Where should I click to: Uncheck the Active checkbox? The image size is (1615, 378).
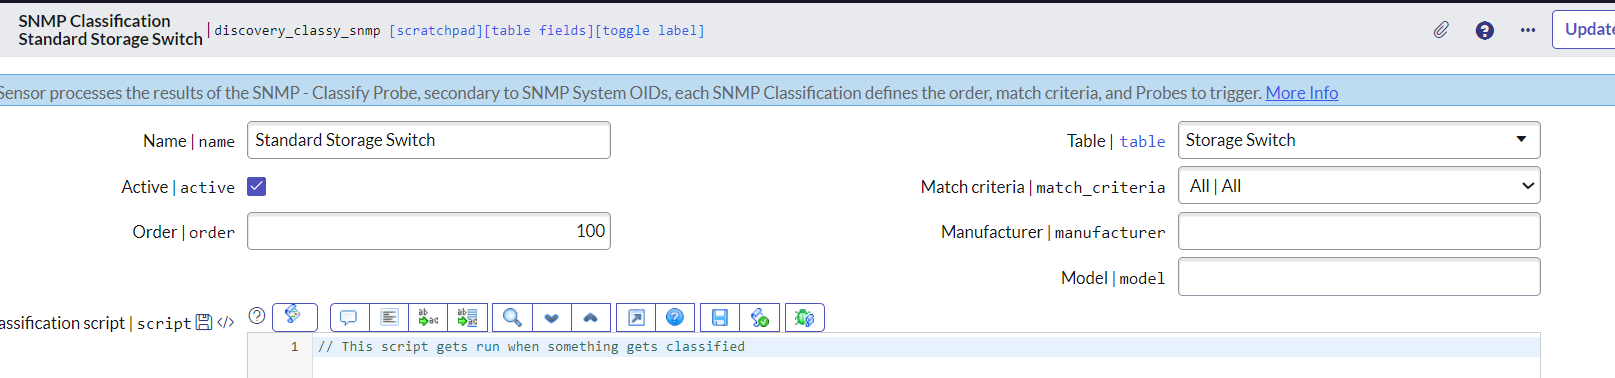point(257,186)
